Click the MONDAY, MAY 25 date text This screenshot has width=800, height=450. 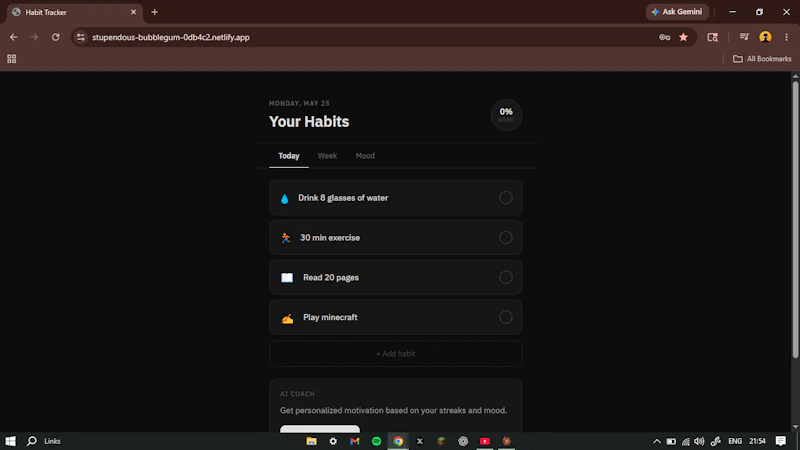point(299,103)
